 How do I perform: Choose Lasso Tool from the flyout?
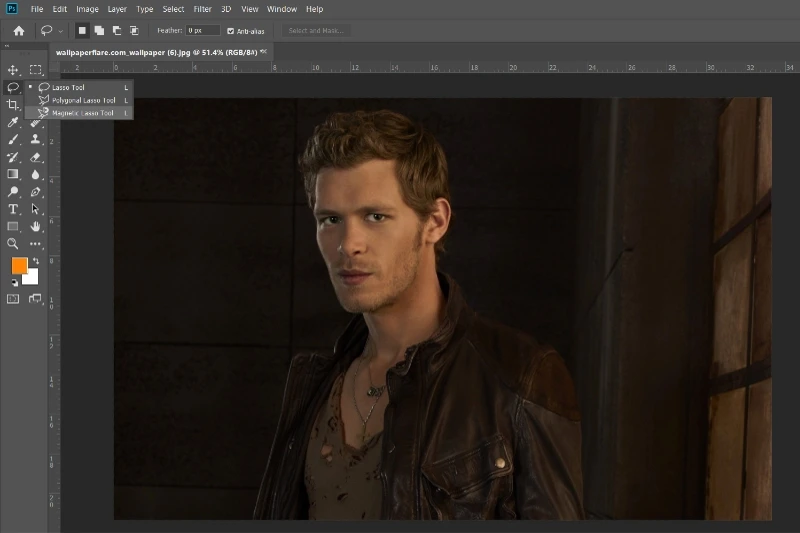[x=79, y=87]
